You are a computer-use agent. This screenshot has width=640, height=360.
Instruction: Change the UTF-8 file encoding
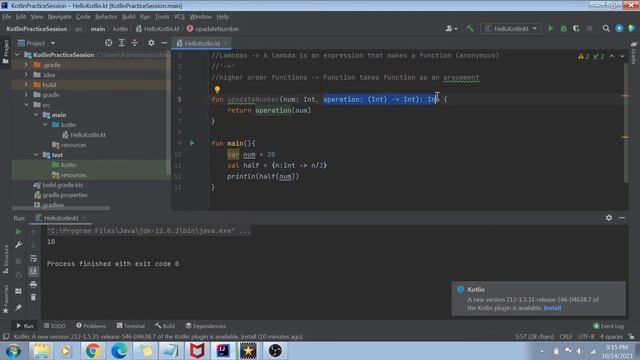(x=586, y=337)
